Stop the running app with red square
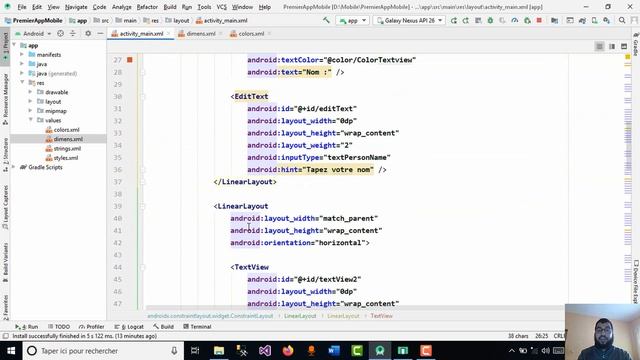Image resolution: width=640 pixels, height=360 pixels. [x=539, y=20]
